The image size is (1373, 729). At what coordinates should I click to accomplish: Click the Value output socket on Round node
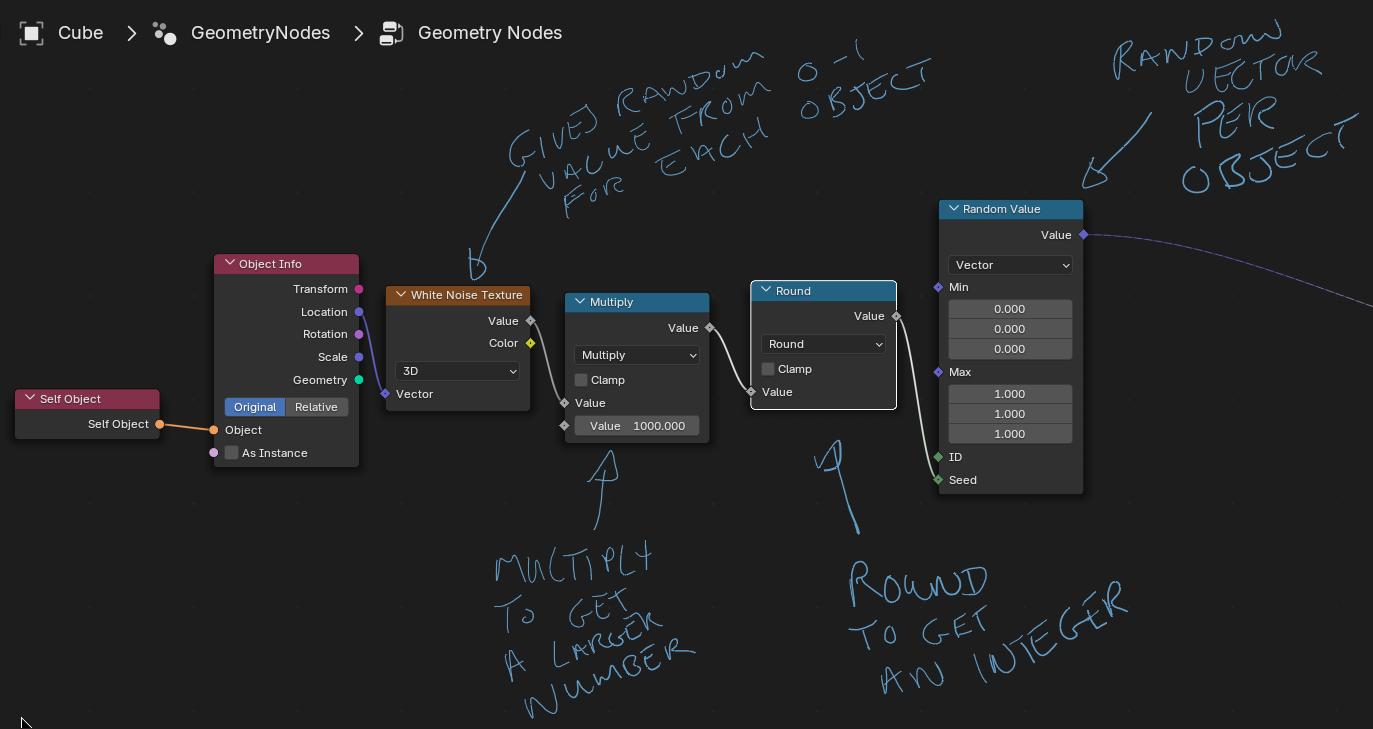point(896,316)
